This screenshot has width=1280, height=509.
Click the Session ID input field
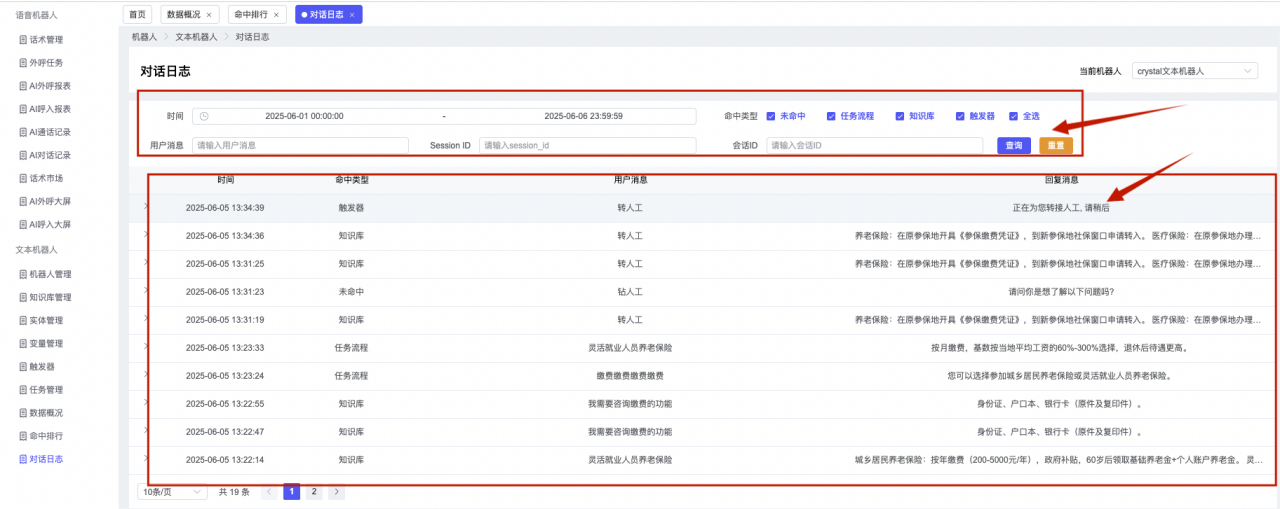point(587,145)
